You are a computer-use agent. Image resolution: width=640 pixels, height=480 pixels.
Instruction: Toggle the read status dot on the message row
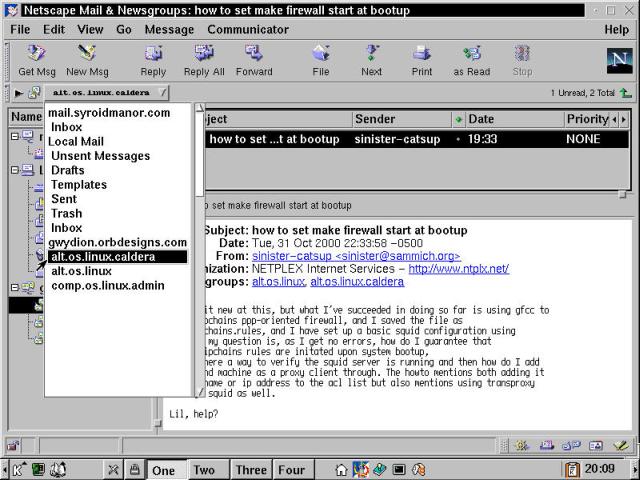click(x=458, y=140)
